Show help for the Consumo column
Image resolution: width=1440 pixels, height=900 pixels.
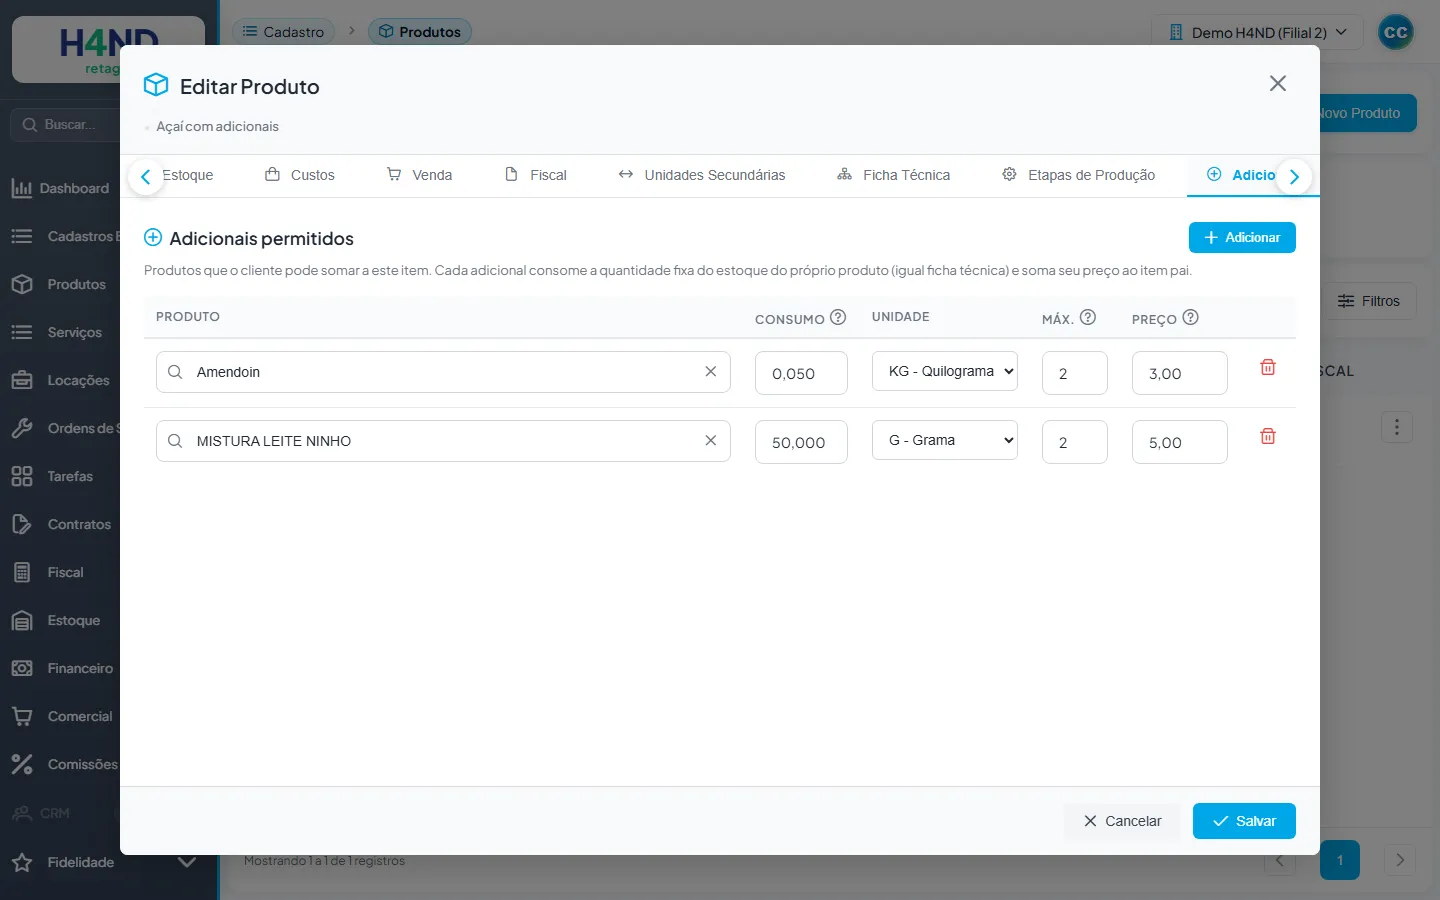click(x=838, y=317)
